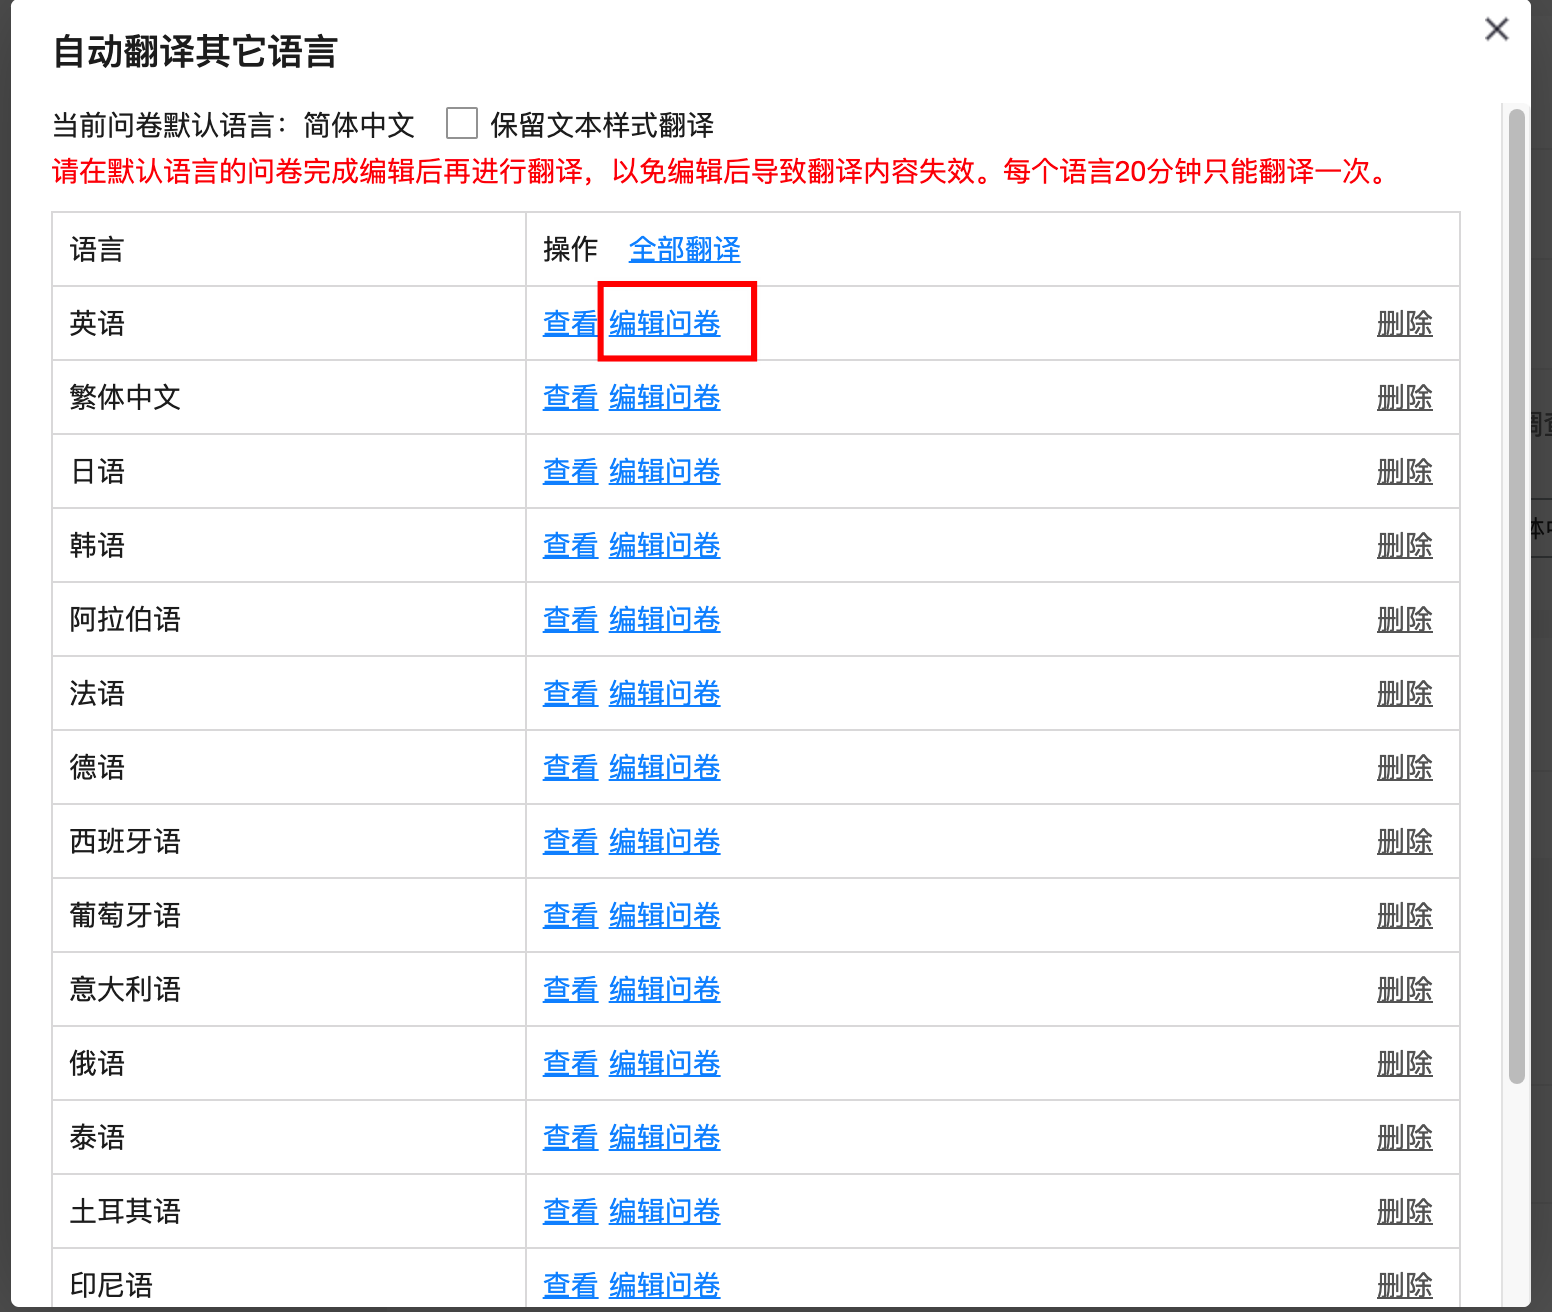Close the auto-translate dialog with X
The height and width of the screenshot is (1312, 1552).
click(x=1496, y=29)
